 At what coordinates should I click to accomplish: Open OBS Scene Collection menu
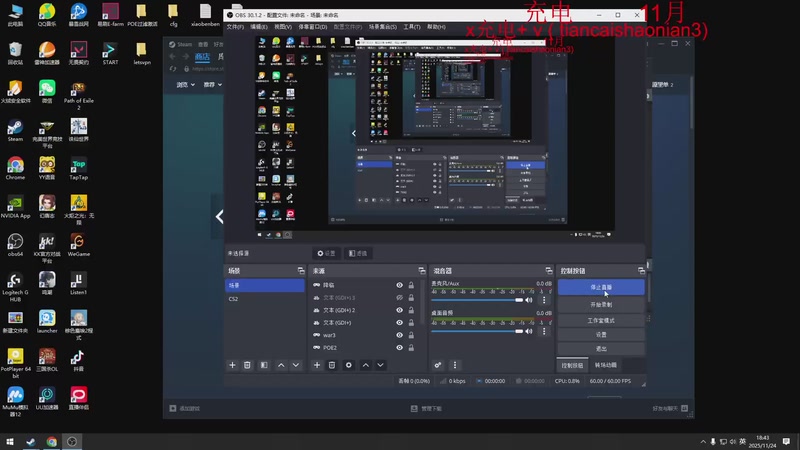tap(383, 27)
